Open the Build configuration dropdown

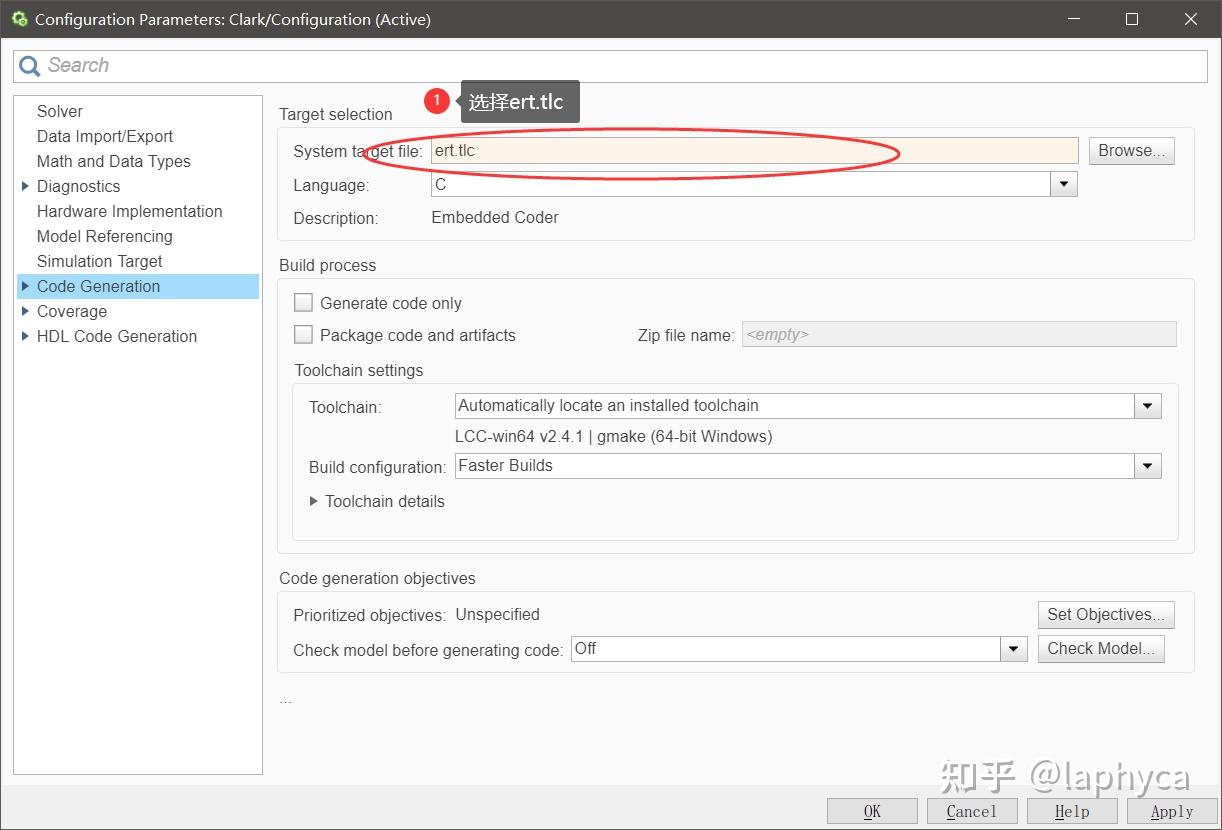(1147, 466)
